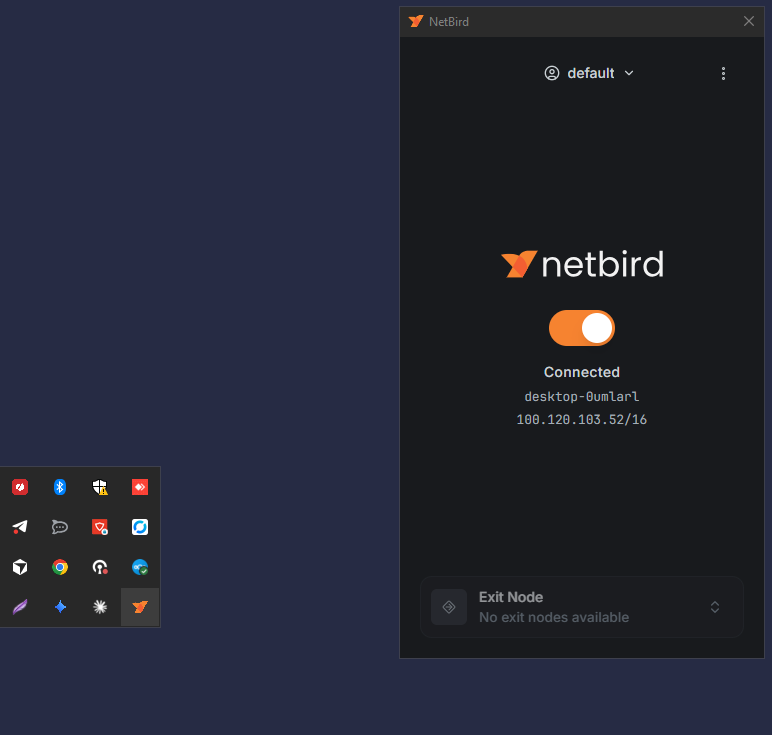Screen dimensions: 772x735
Task: Open blue circular sync tray icon
Action: tap(140, 527)
